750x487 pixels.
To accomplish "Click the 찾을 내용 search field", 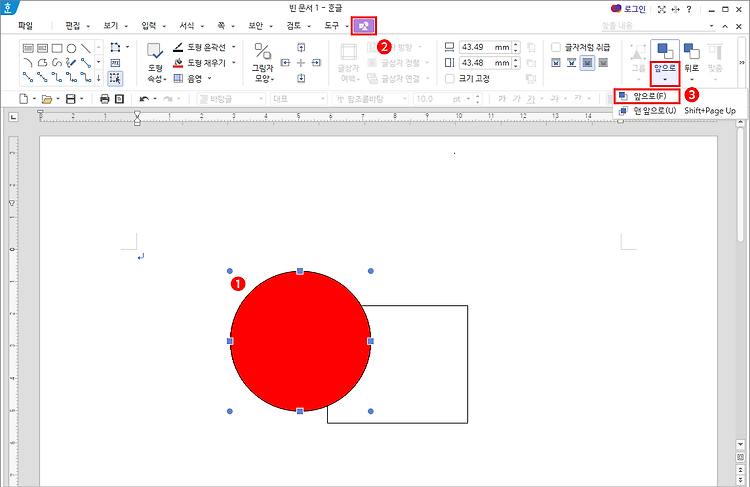I will (x=658, y=26).
